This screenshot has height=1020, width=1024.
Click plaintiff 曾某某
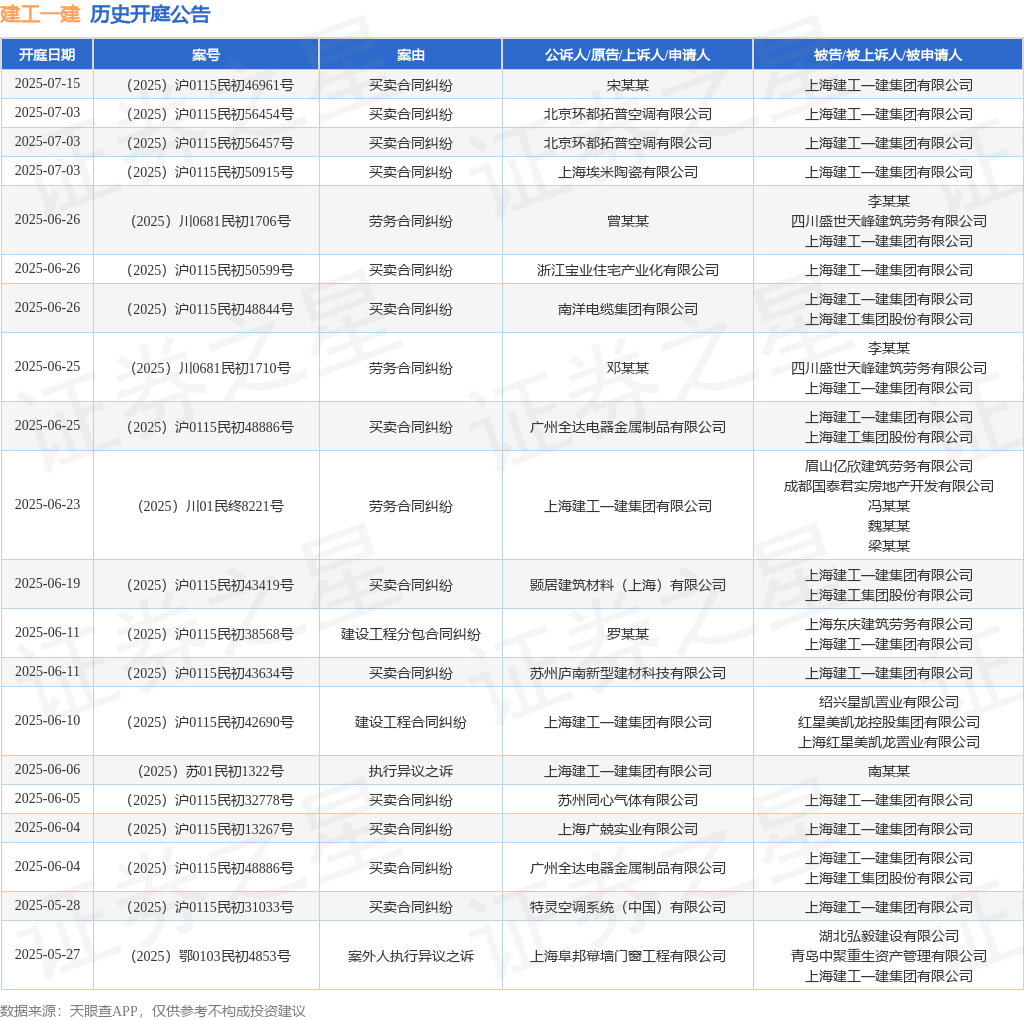[628, 221]
